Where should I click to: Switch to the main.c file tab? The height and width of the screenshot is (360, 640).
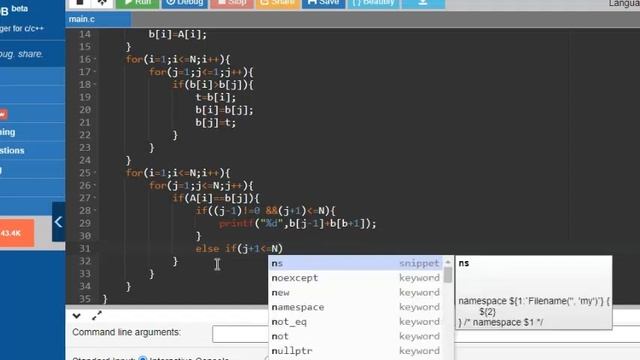point(98,19)
